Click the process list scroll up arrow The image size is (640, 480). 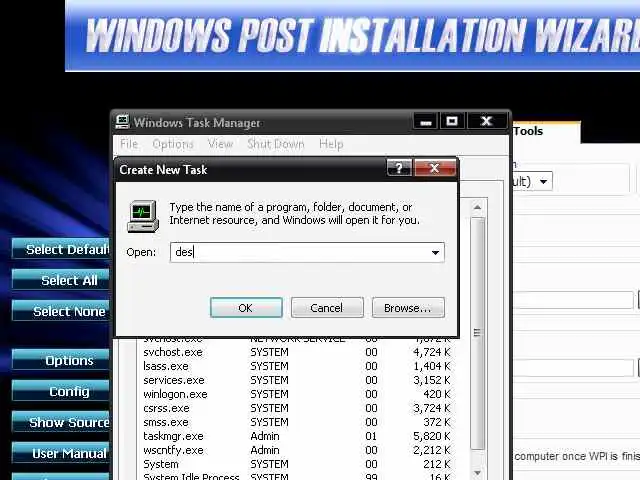(x=478, y=207)
